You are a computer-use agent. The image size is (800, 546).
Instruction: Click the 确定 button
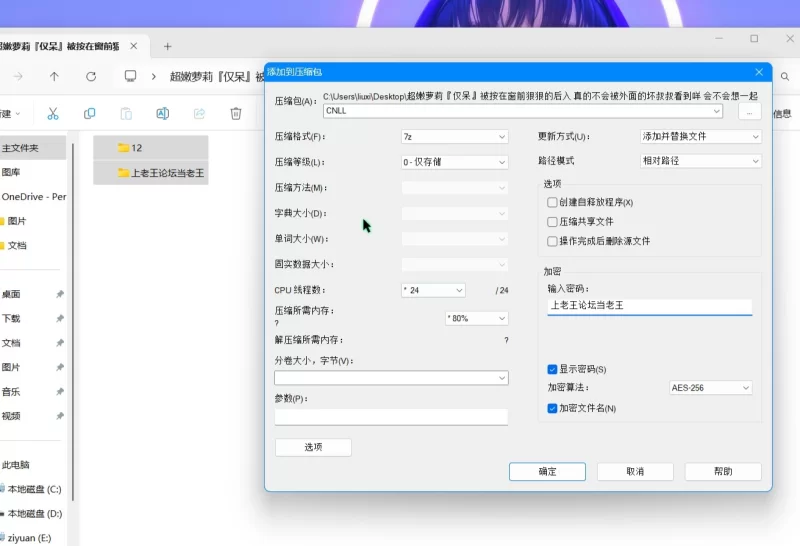pos(547,471)
